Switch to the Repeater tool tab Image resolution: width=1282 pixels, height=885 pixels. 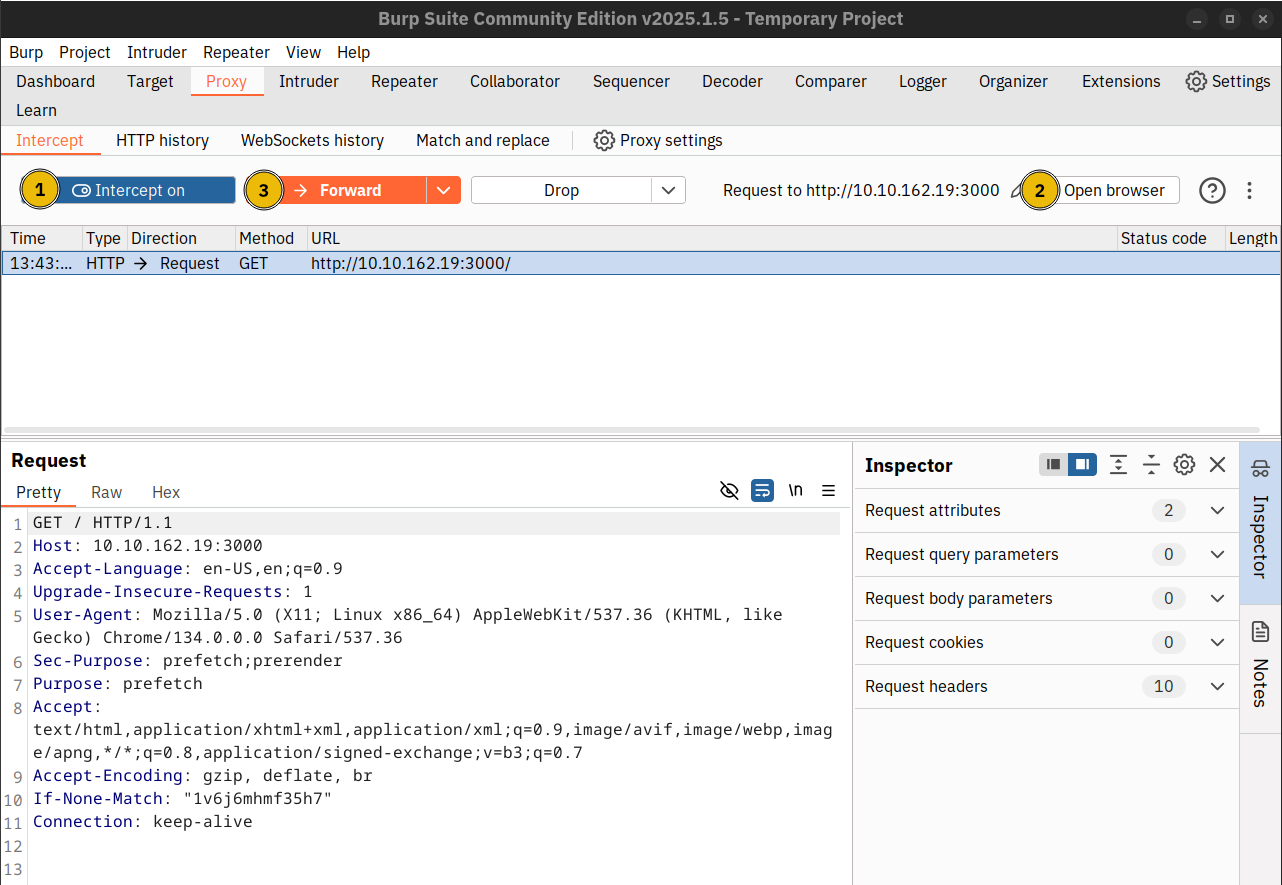[404, 81]
